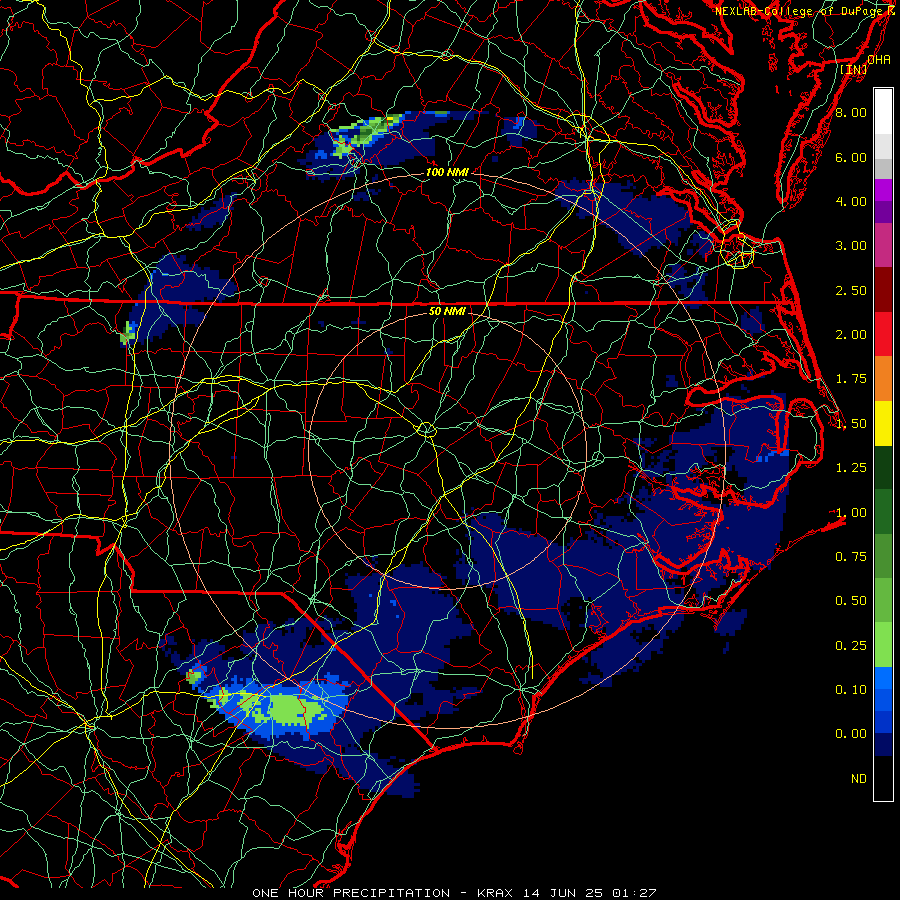This screenshot has height=900, width=900.
Task: Select the white legend color swatch
Action: (883, 112)
